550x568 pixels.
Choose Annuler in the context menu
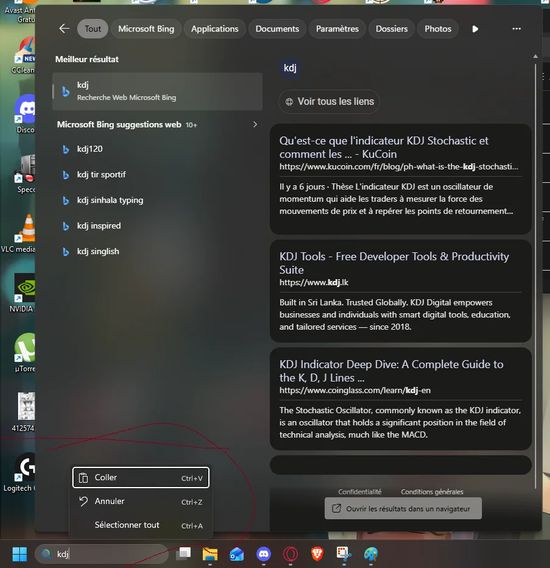141,501
